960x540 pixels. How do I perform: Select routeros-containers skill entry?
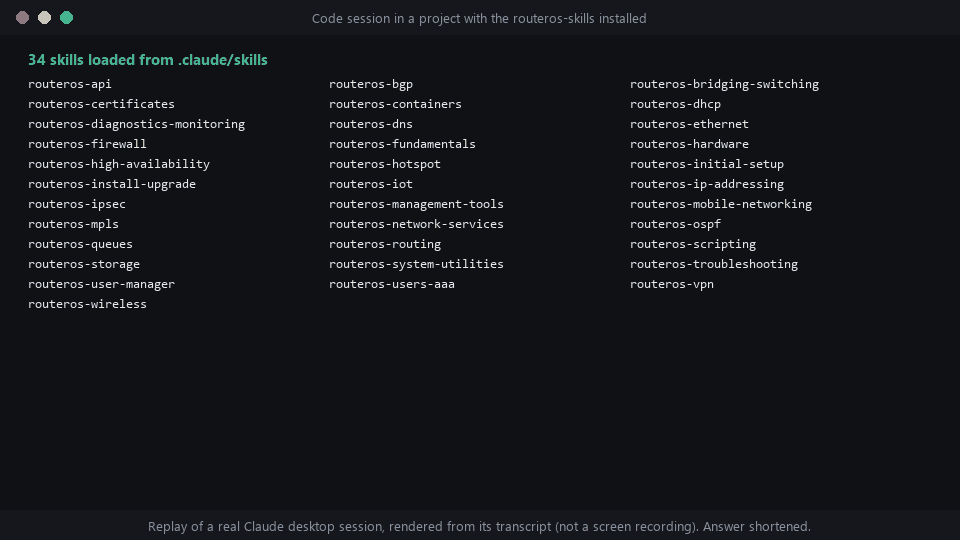(396, 104)
